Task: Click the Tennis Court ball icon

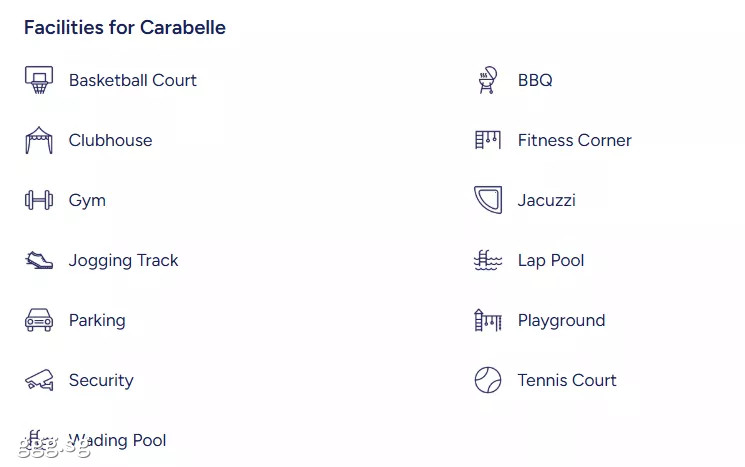Action: 488,380
